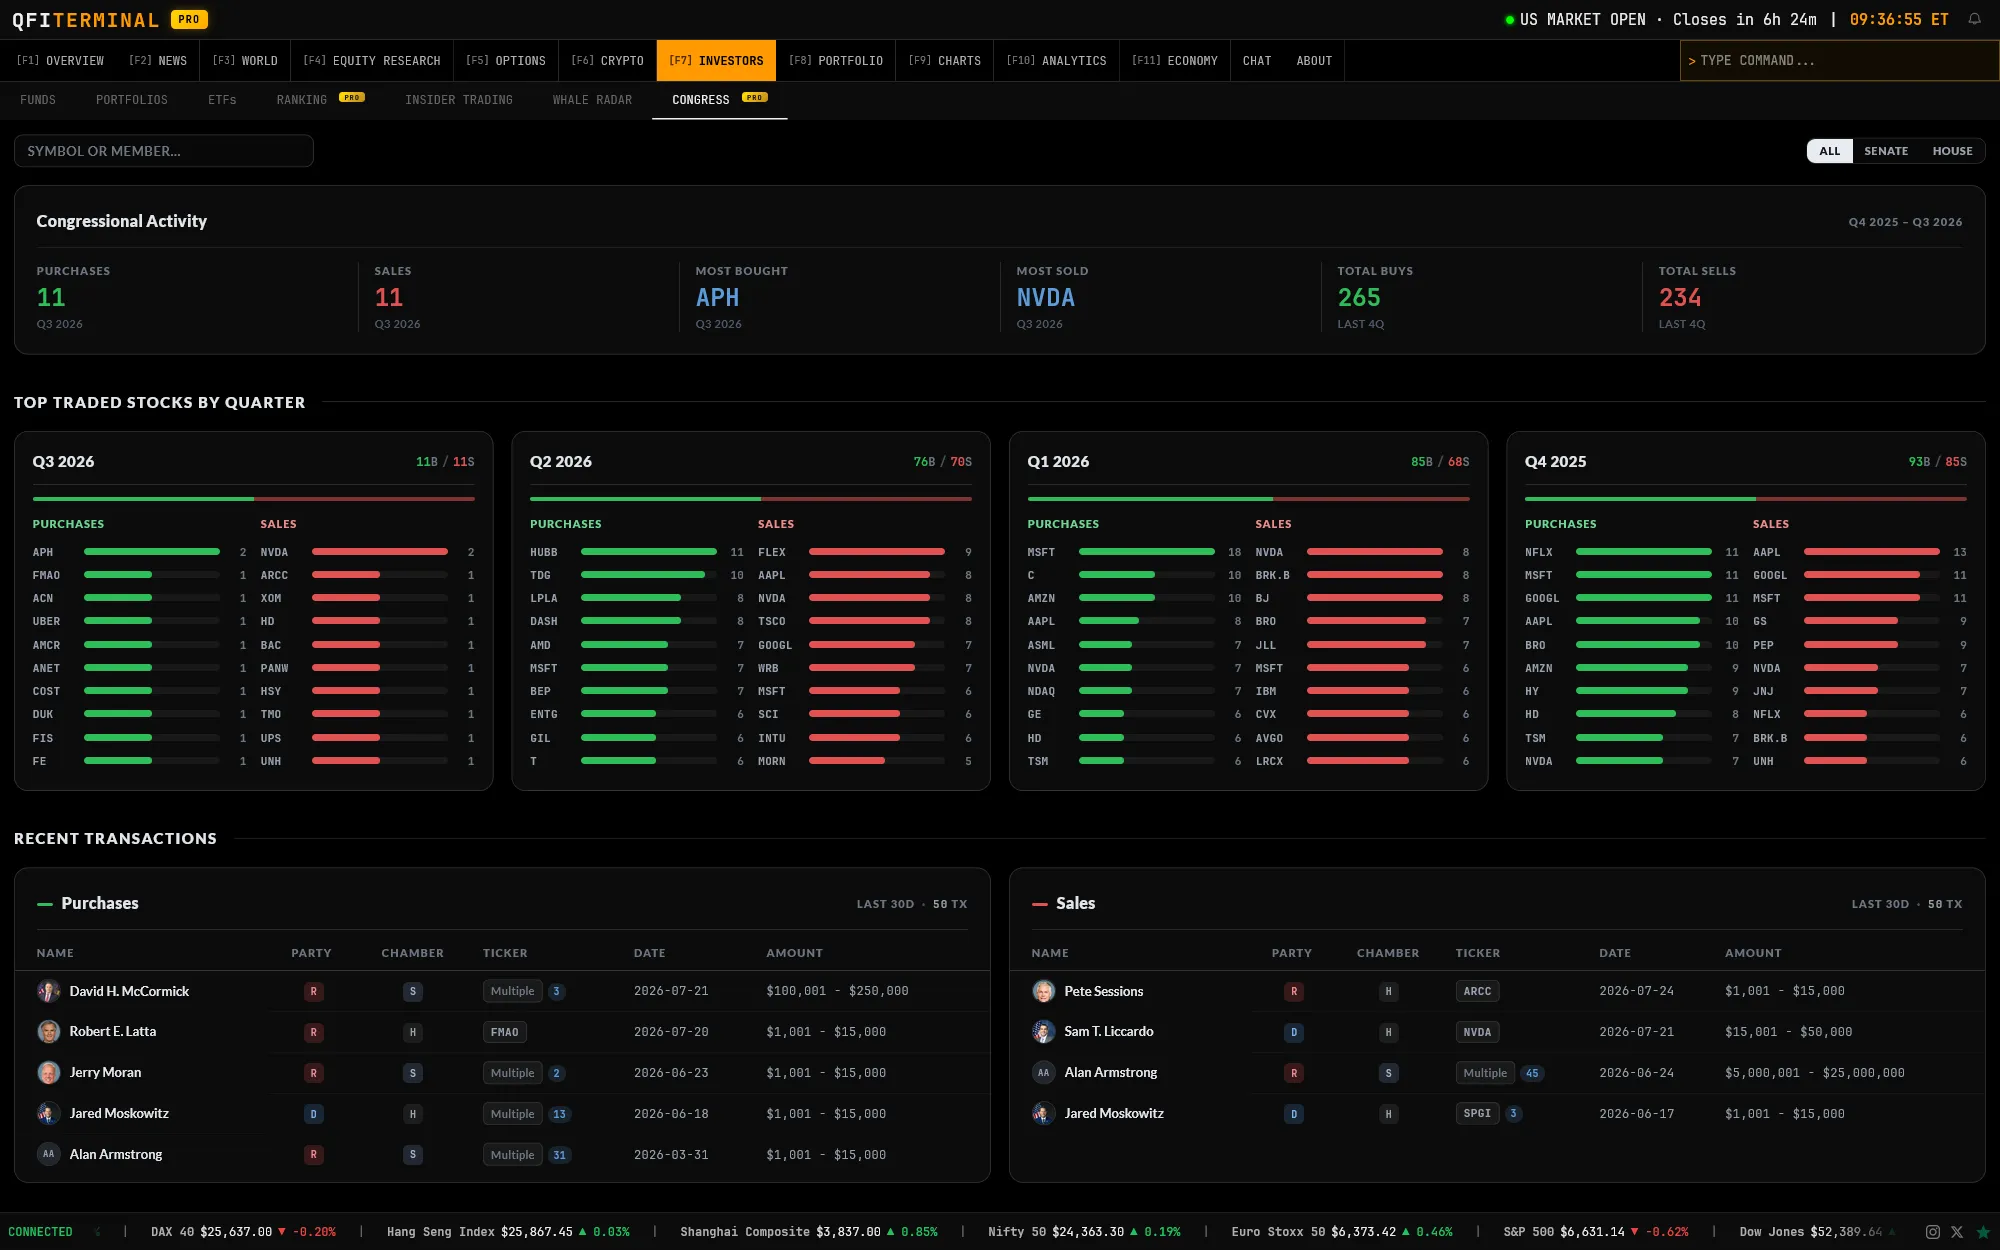Click Jared Moskowitz's avatar in the Purchases table

[48, 1113]
